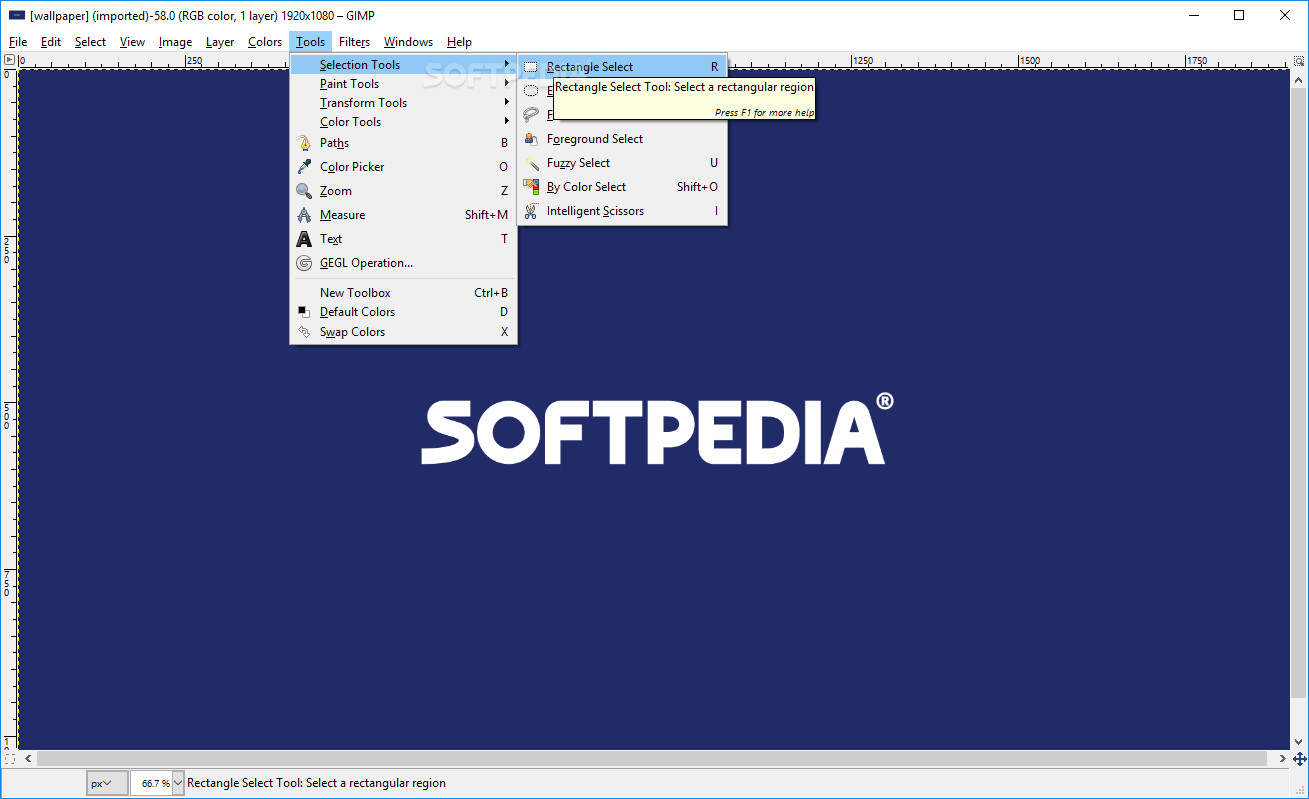Choose the Foreground Select tool
This screenshot has width=1309, height=799.
pos(622,139)
